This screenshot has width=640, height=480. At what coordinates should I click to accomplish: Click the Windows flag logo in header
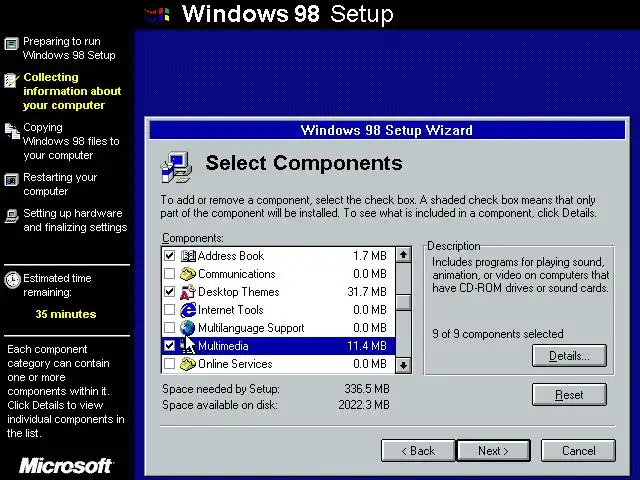(157, 15)
